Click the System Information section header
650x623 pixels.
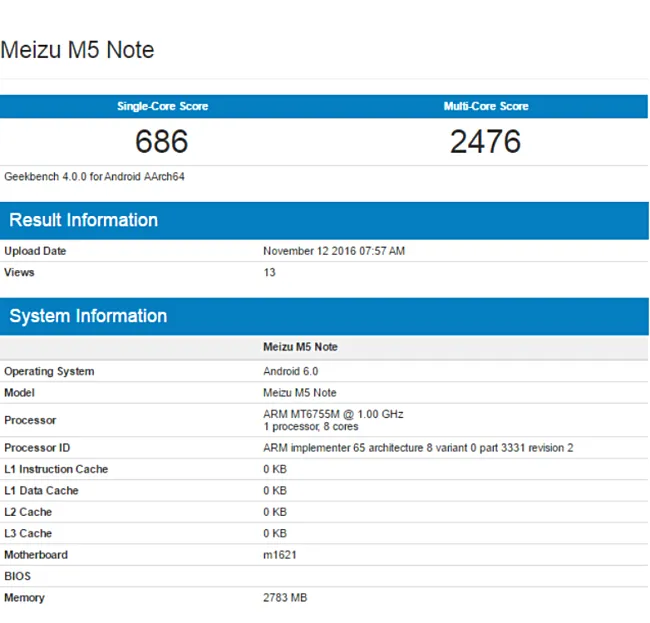click(88, 316)
